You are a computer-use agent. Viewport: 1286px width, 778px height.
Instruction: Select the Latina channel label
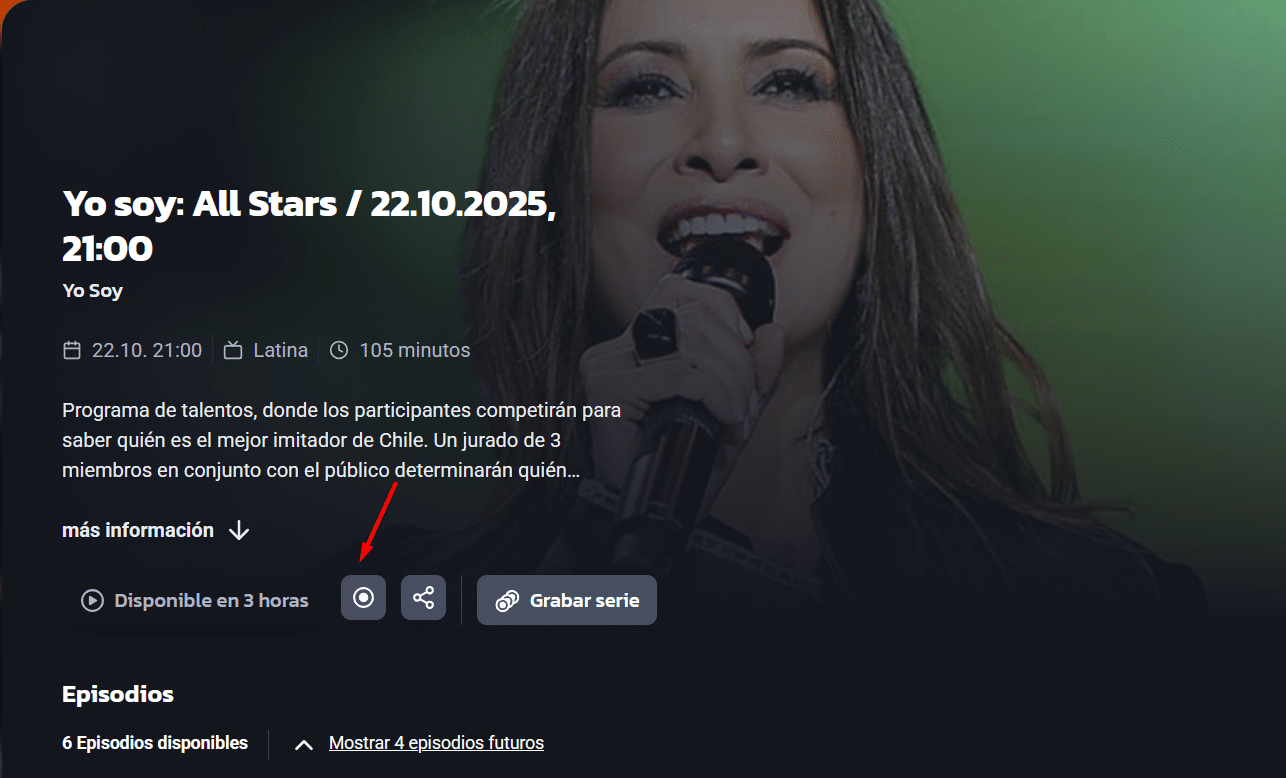[x=280, y=350]
